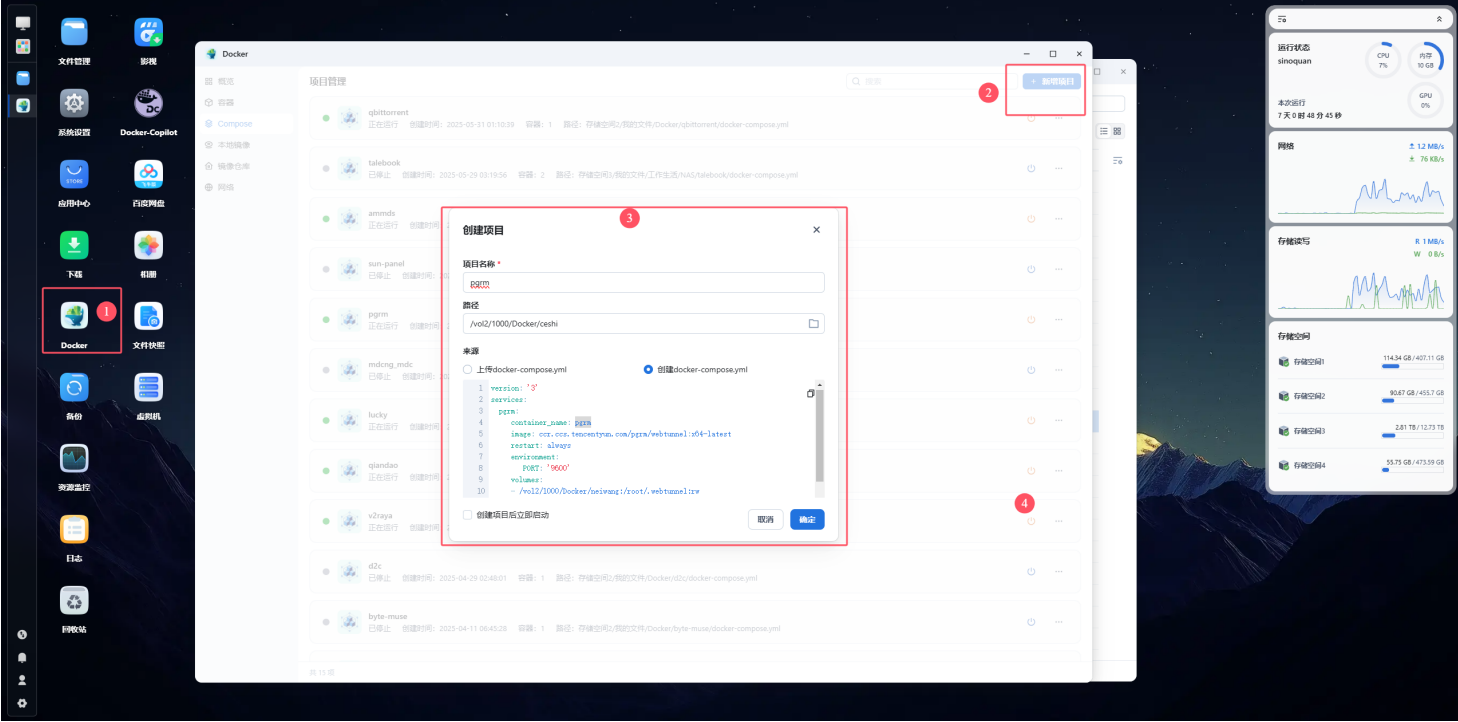Copy compose code with copy icon

(811, 394)
